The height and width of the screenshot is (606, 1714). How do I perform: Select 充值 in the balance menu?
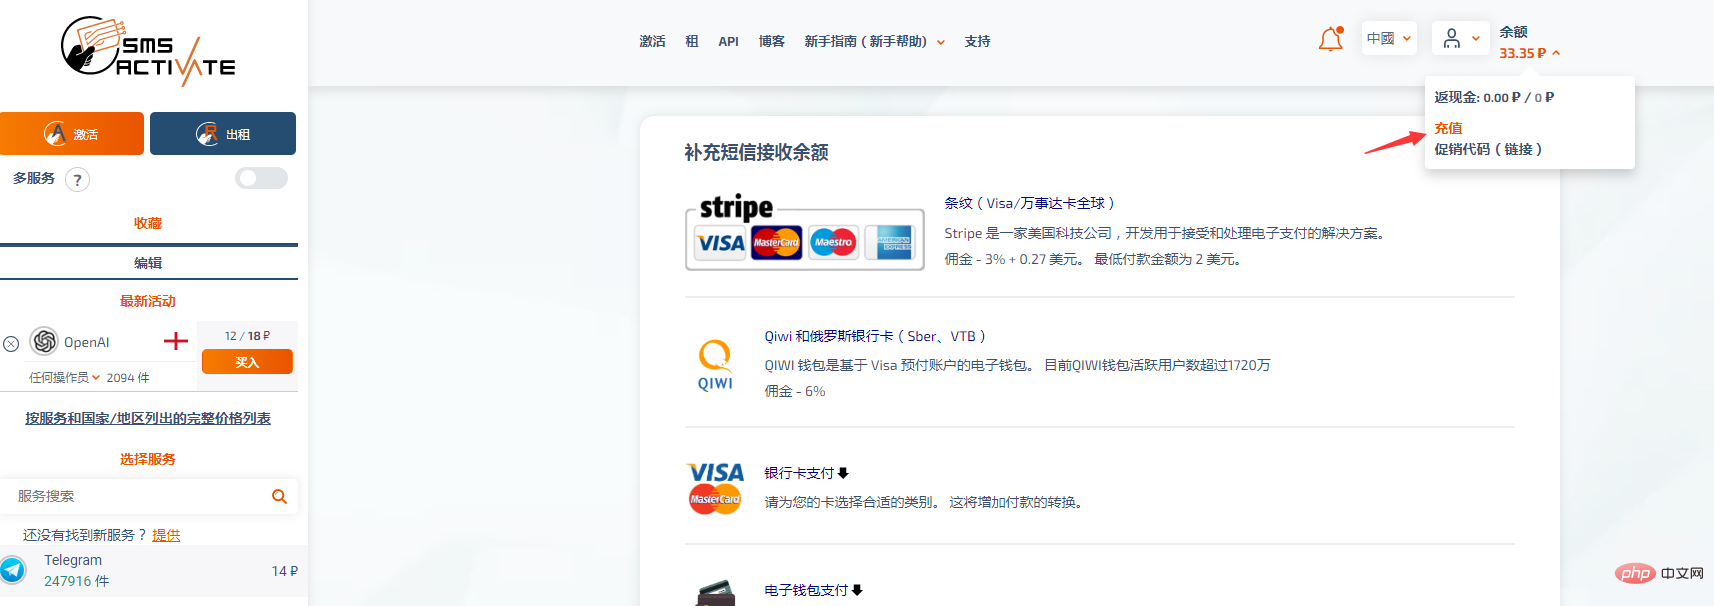1448,128
